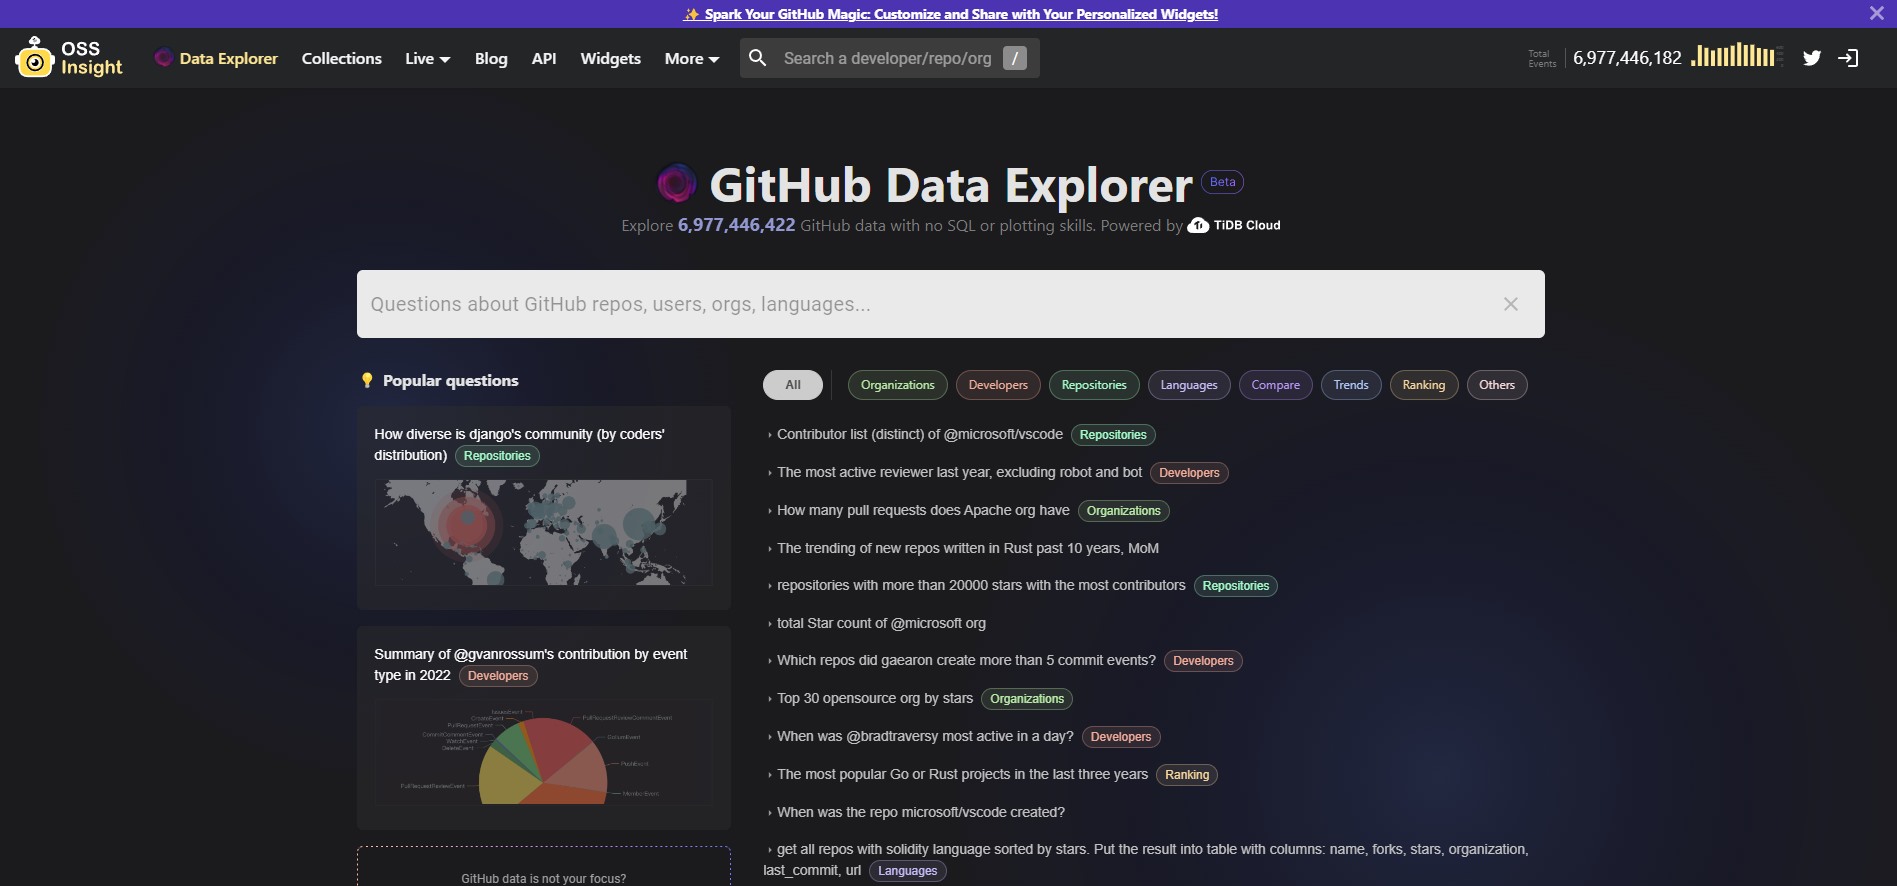Open the Blog page
This screenshot has height=886, width=1897.
[491, 58]
